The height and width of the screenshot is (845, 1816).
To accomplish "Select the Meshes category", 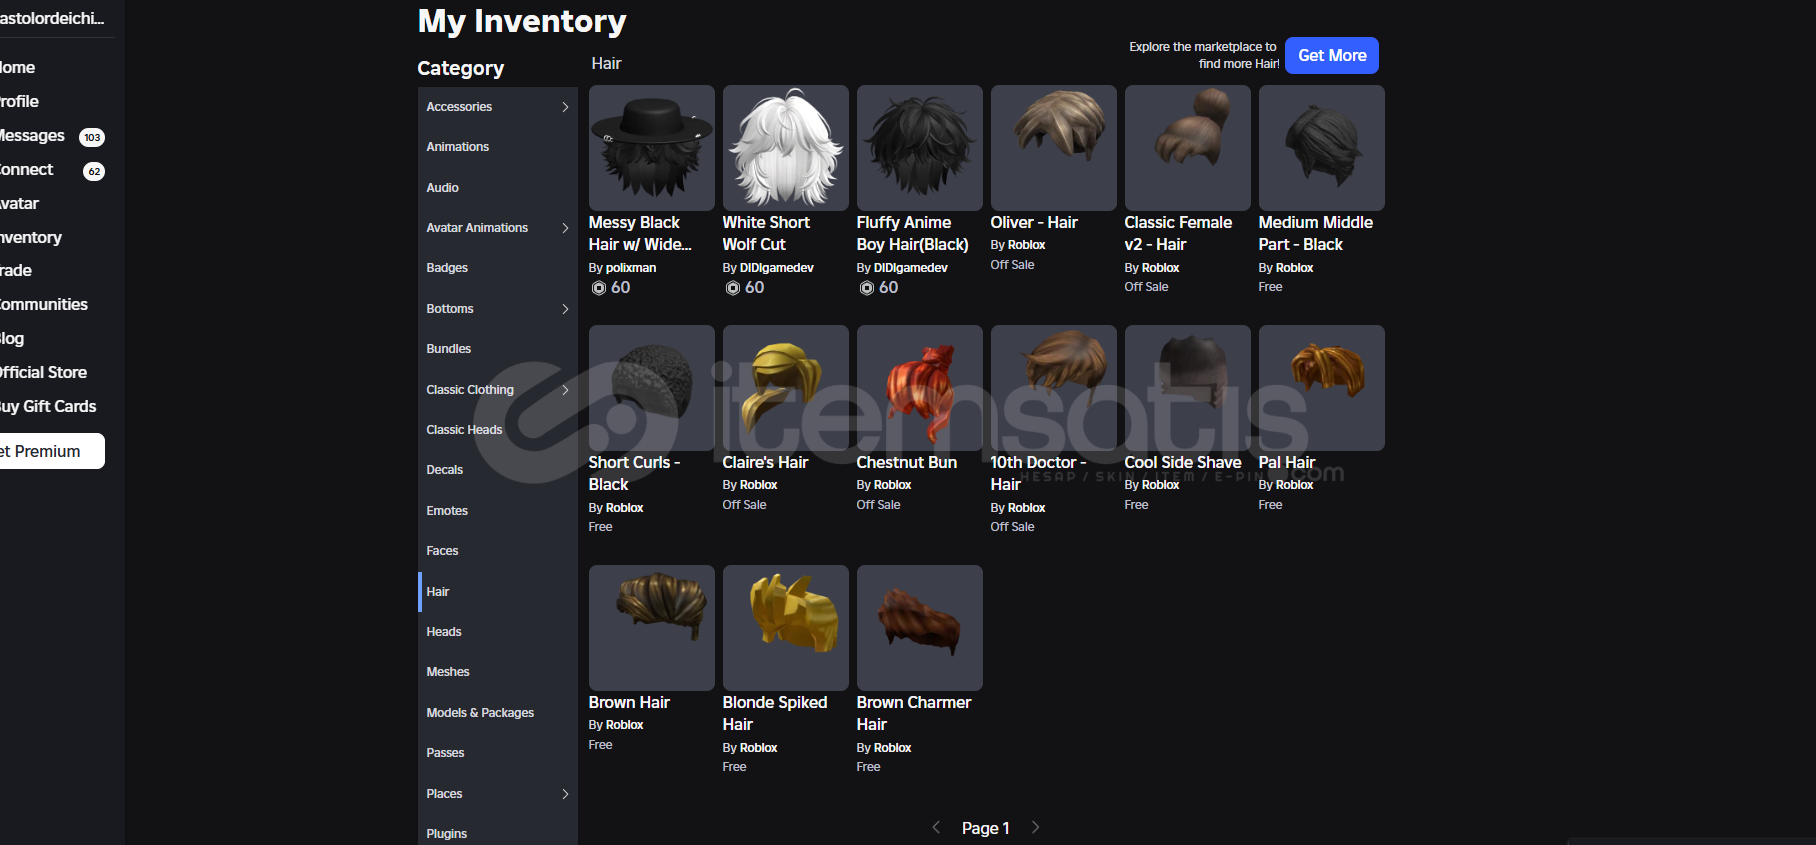I will 498,672.
